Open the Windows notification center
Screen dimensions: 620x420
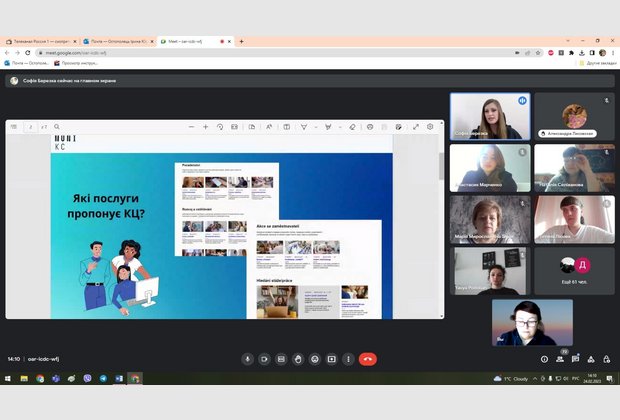click(x=610, y=378)
